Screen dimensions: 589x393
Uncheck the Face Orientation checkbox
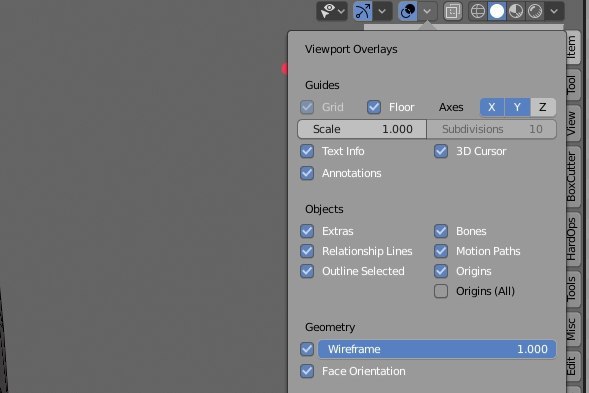[x=307, y=371]
